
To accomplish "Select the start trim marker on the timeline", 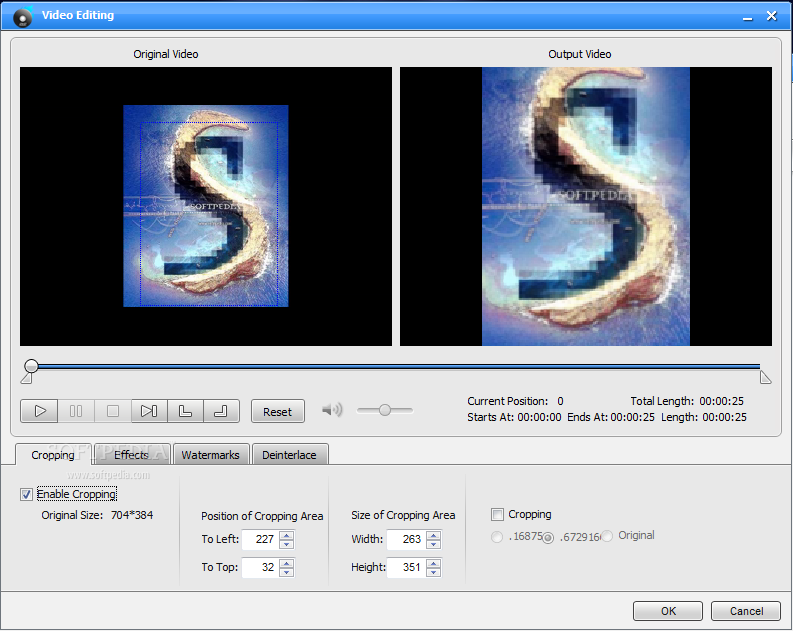I will tap(26, 378).
